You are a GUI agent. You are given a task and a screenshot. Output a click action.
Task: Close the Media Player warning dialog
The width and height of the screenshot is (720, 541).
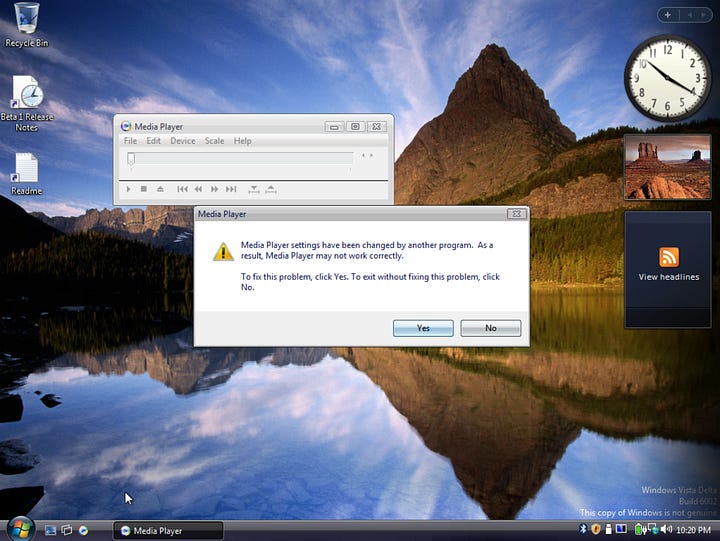click(517, 214)
